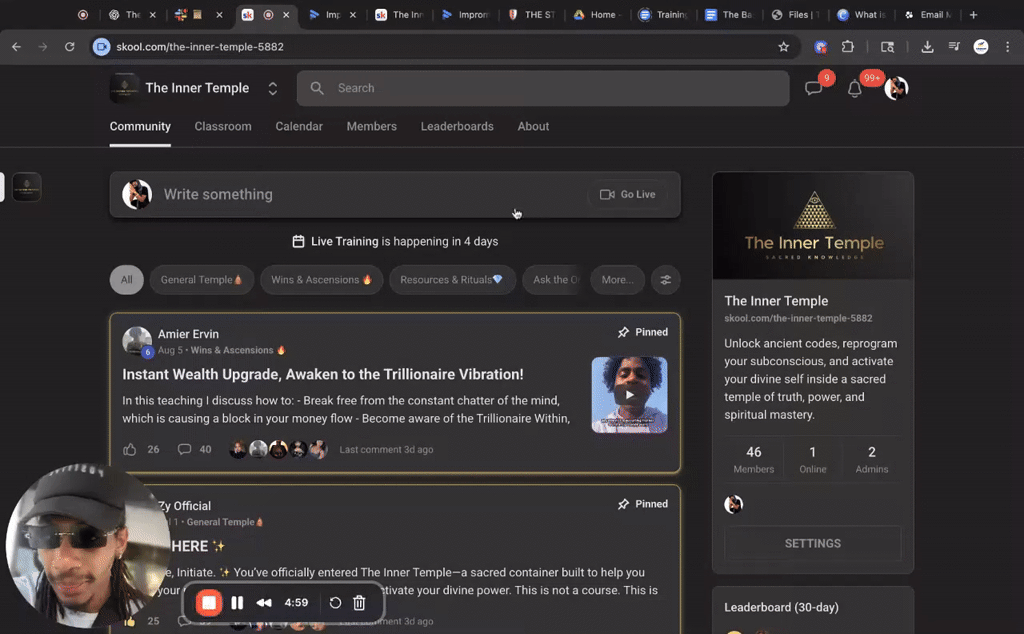Open skool.com/the-inner-temple-5882 link in sidebar
The width and height of the screenshot is (1024, 634).
(x=798, y=319)
